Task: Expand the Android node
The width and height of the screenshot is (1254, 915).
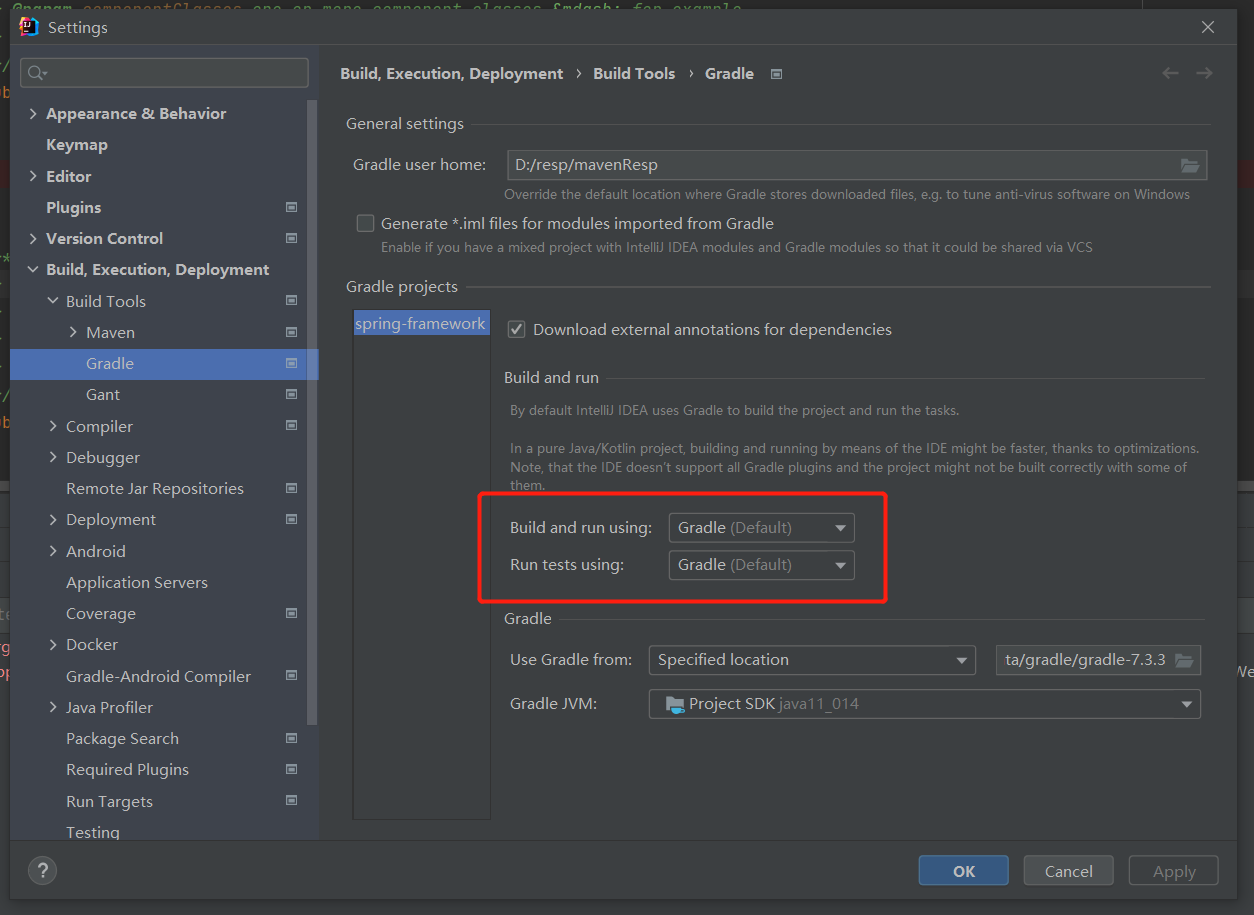Action: pyautogui.click(x=53, y=551)
